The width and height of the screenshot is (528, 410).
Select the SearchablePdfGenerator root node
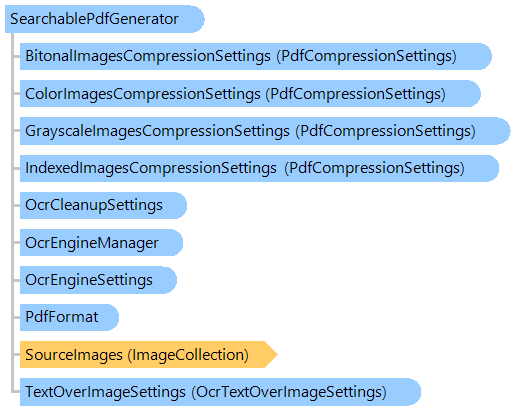pyautogui.click(x=104, y=19)
